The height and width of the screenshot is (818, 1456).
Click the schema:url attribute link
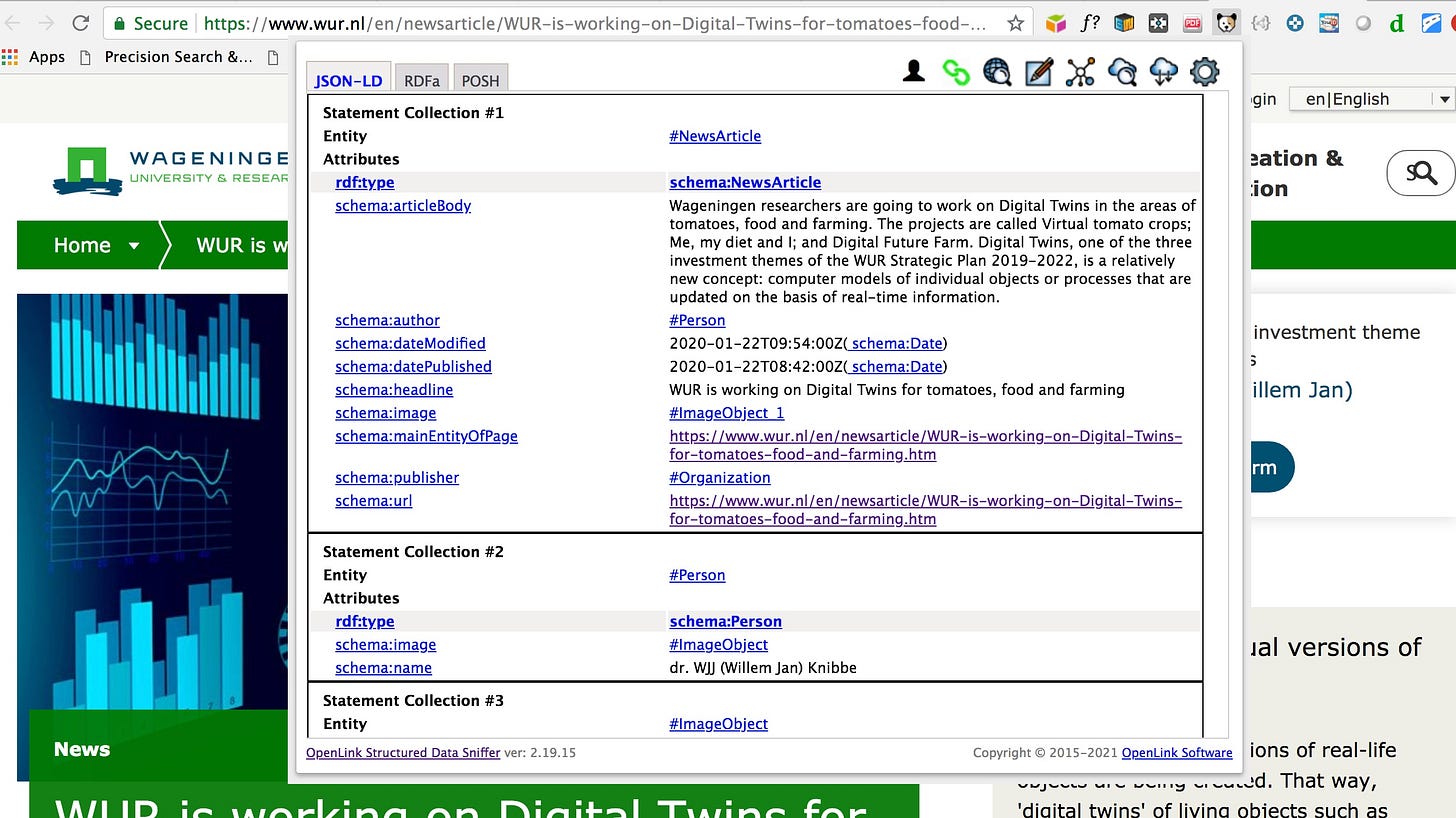pos(373,500)
